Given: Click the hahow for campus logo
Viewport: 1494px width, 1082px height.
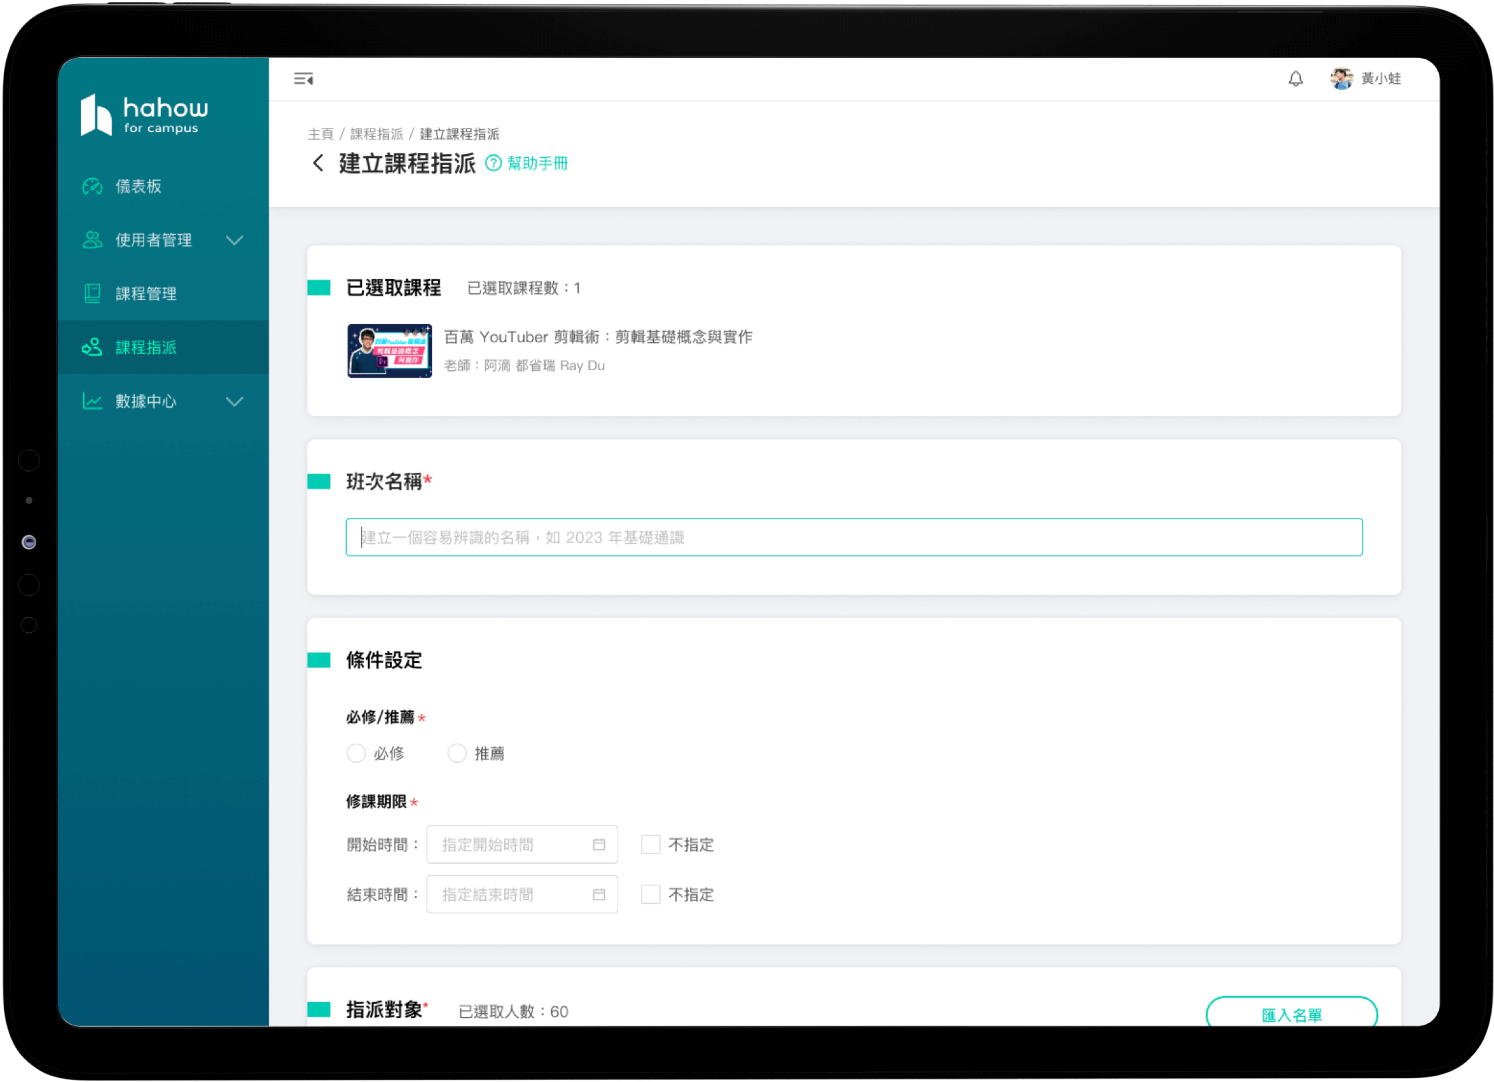Looking at the screenshot, I should pyautogui.click(x=145, y=115).
